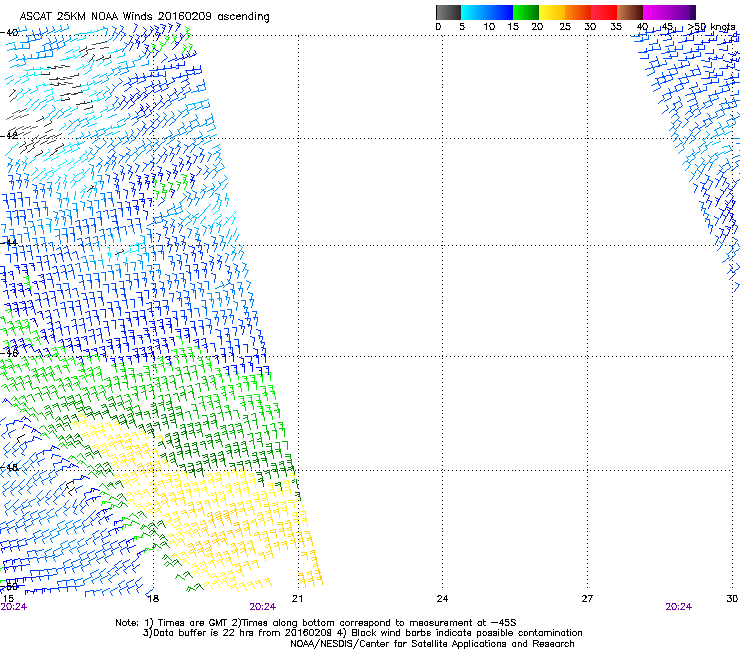The height and width of the screenshot is (650, 740).
Task: Select the green 15-20 knots legend segment
Action: coord(526,12)
